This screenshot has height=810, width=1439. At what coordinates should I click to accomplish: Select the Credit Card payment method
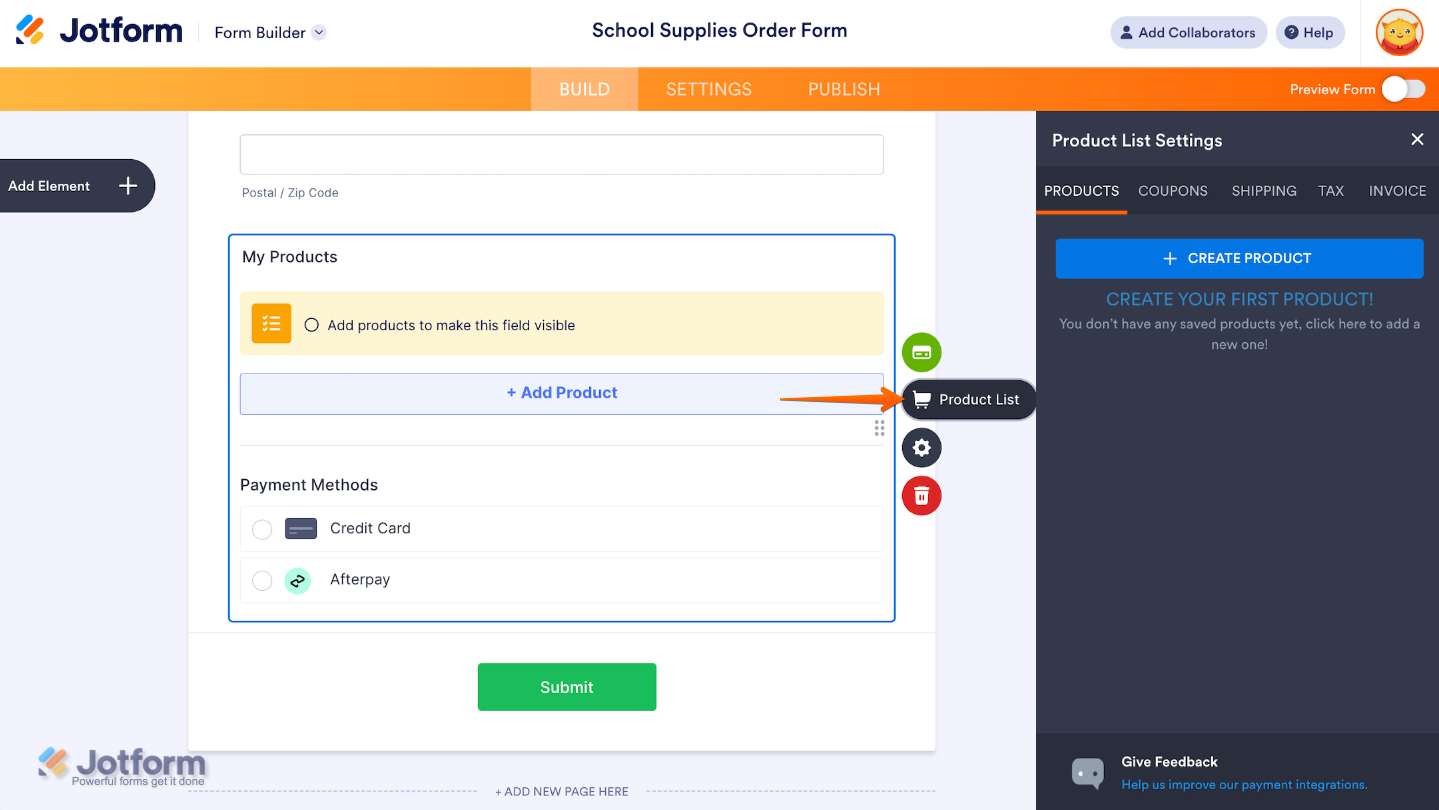point(262,529)
